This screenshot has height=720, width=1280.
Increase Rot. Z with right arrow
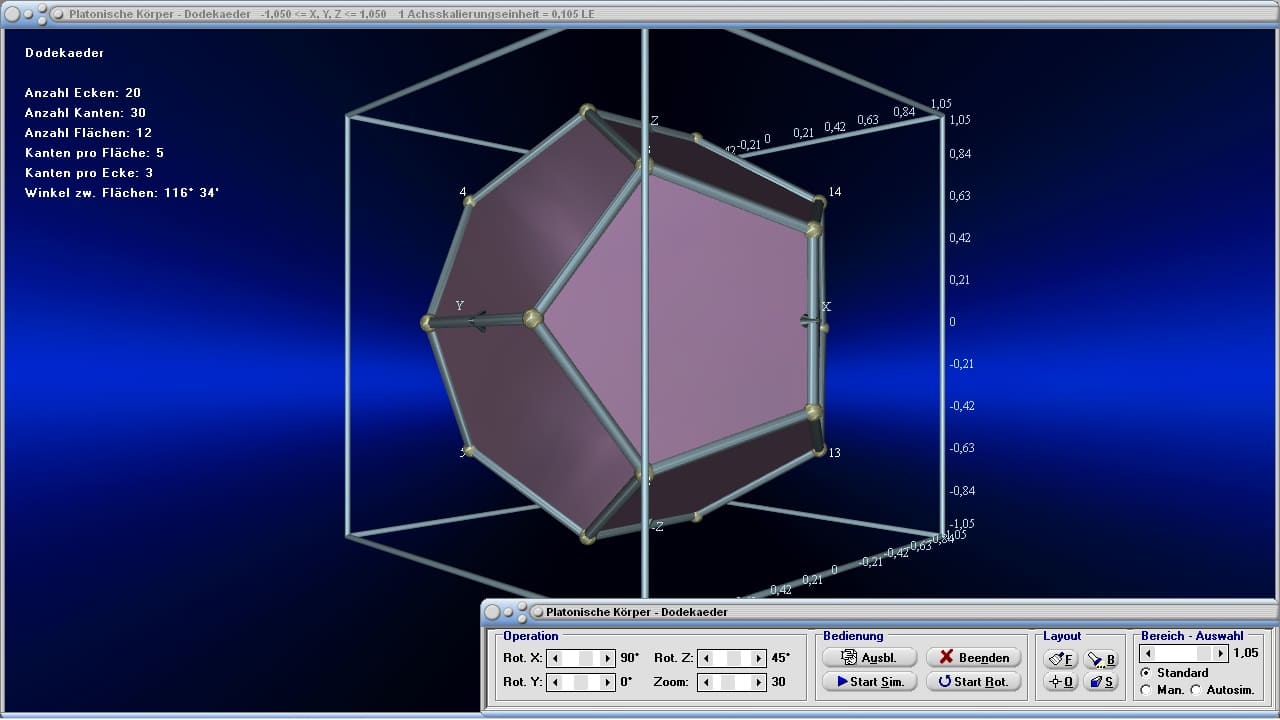758,658
